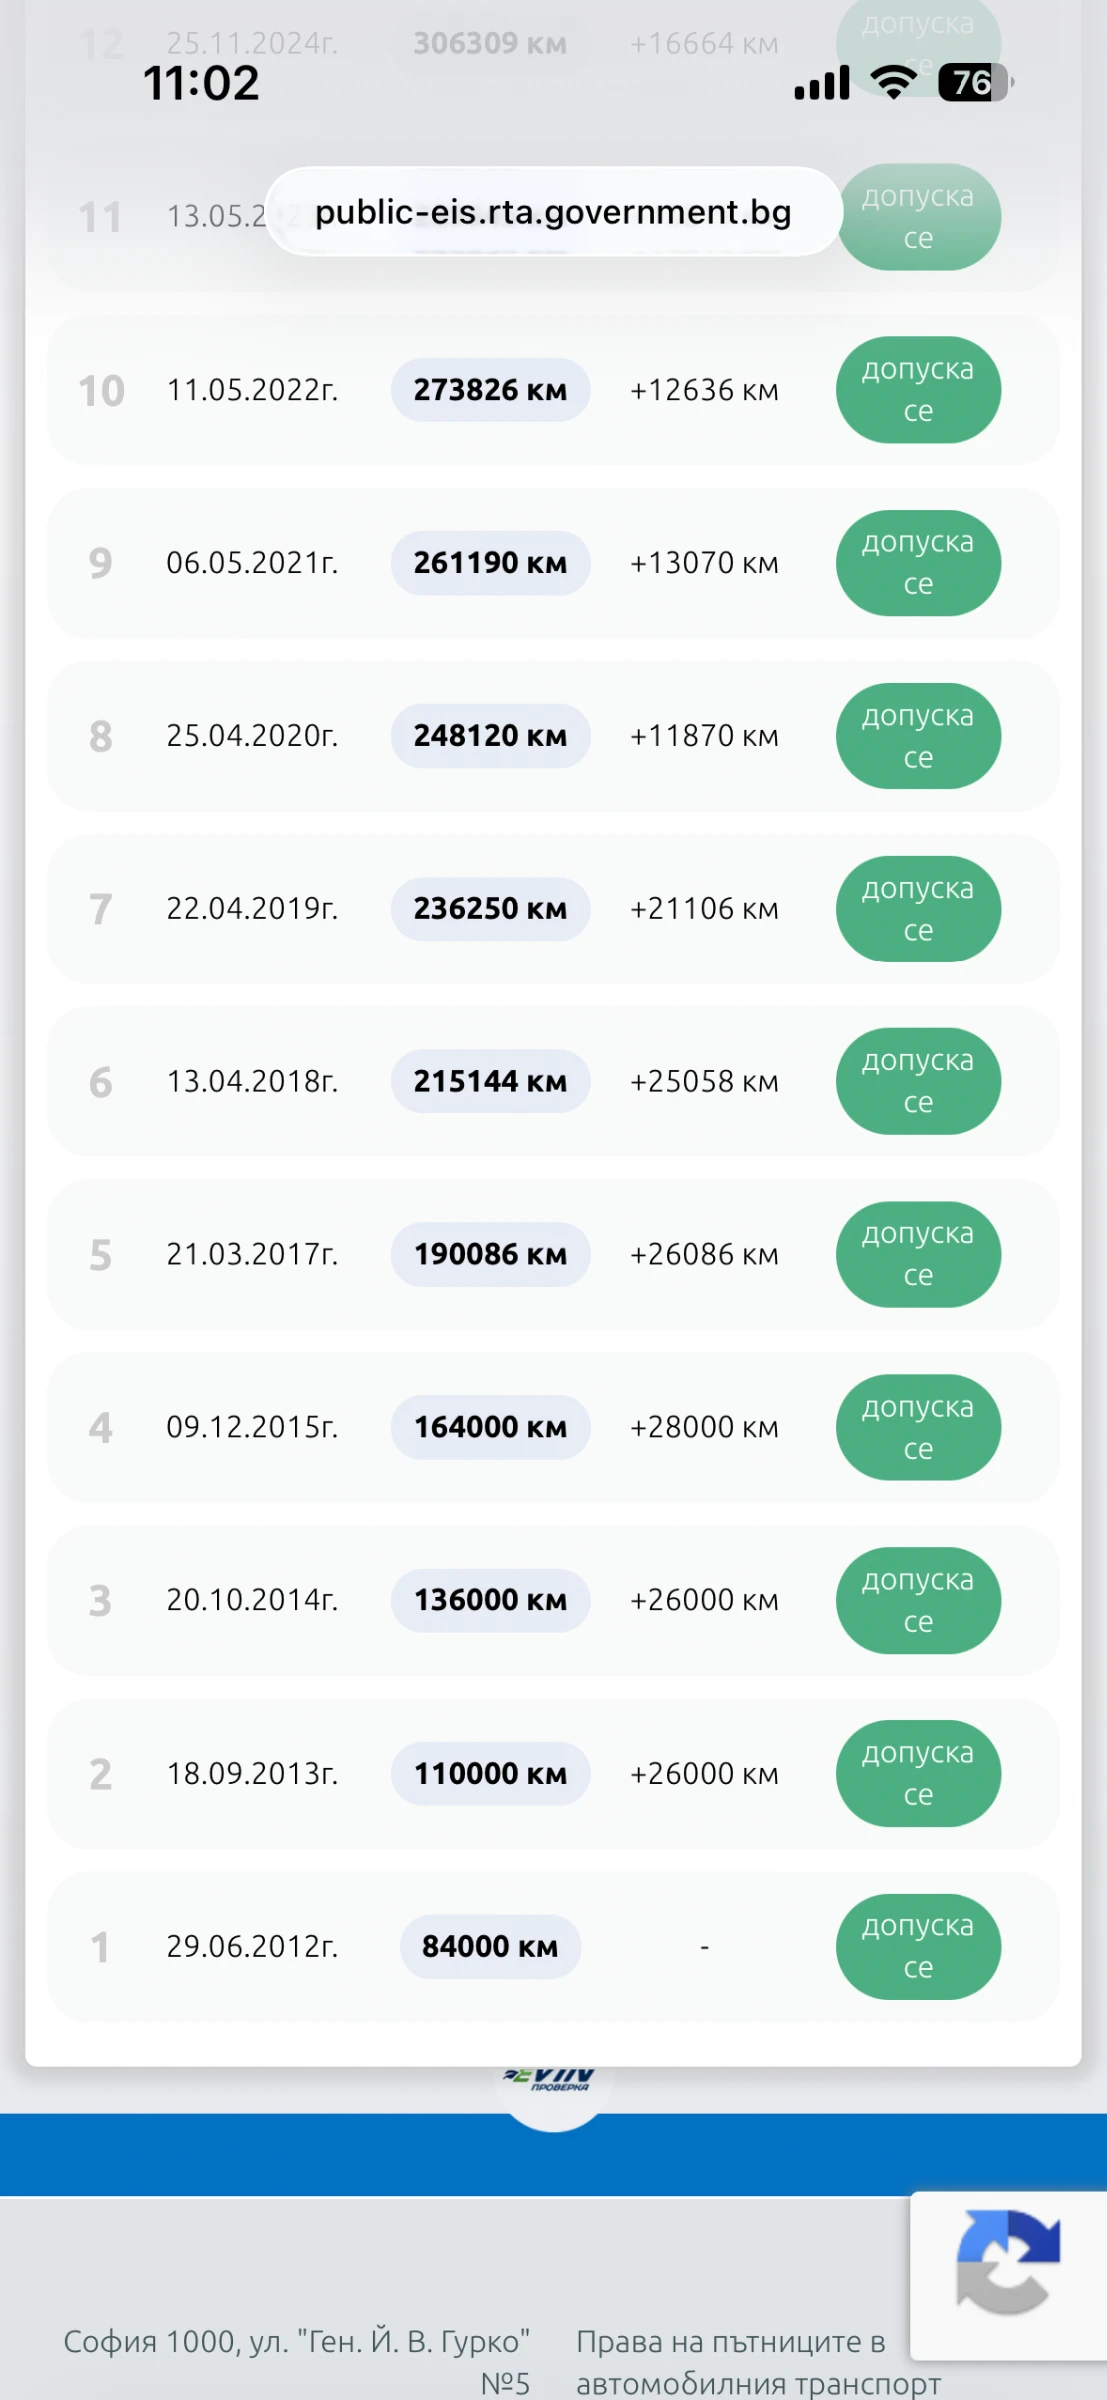Tap the public-eis.rta.government.bg address bar

tap(553, 212)
